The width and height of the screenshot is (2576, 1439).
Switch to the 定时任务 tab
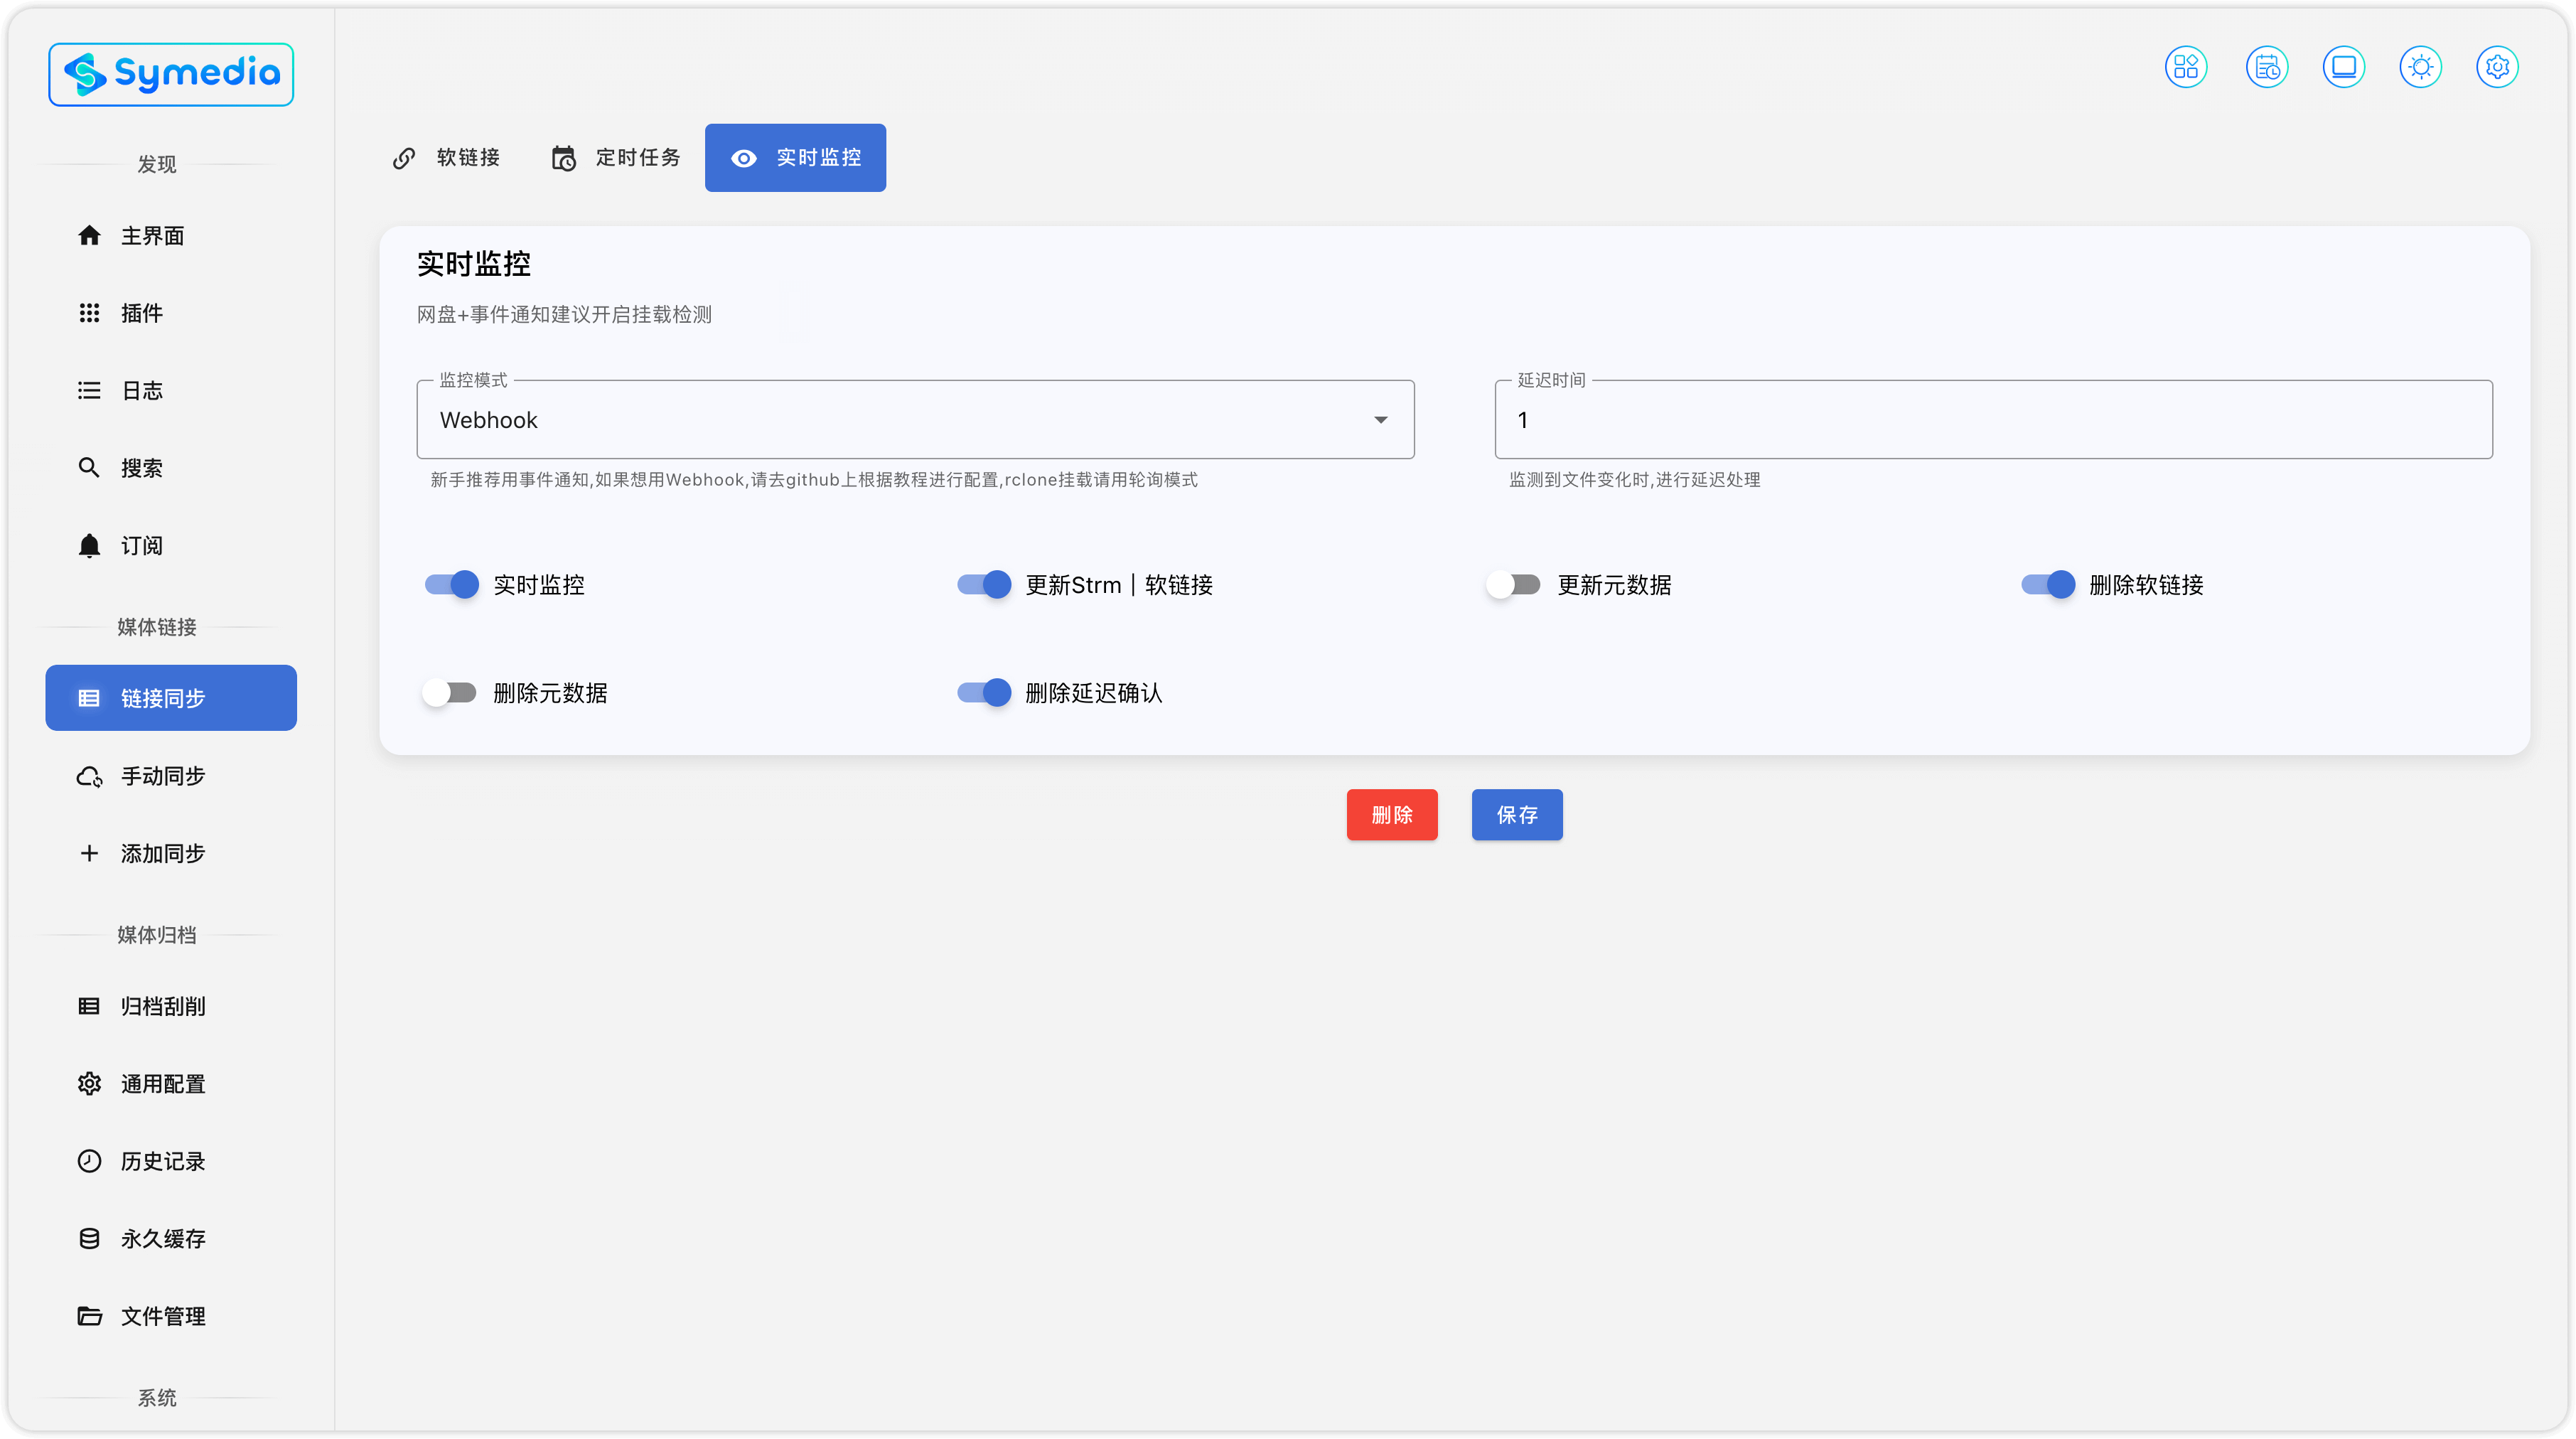617,158
